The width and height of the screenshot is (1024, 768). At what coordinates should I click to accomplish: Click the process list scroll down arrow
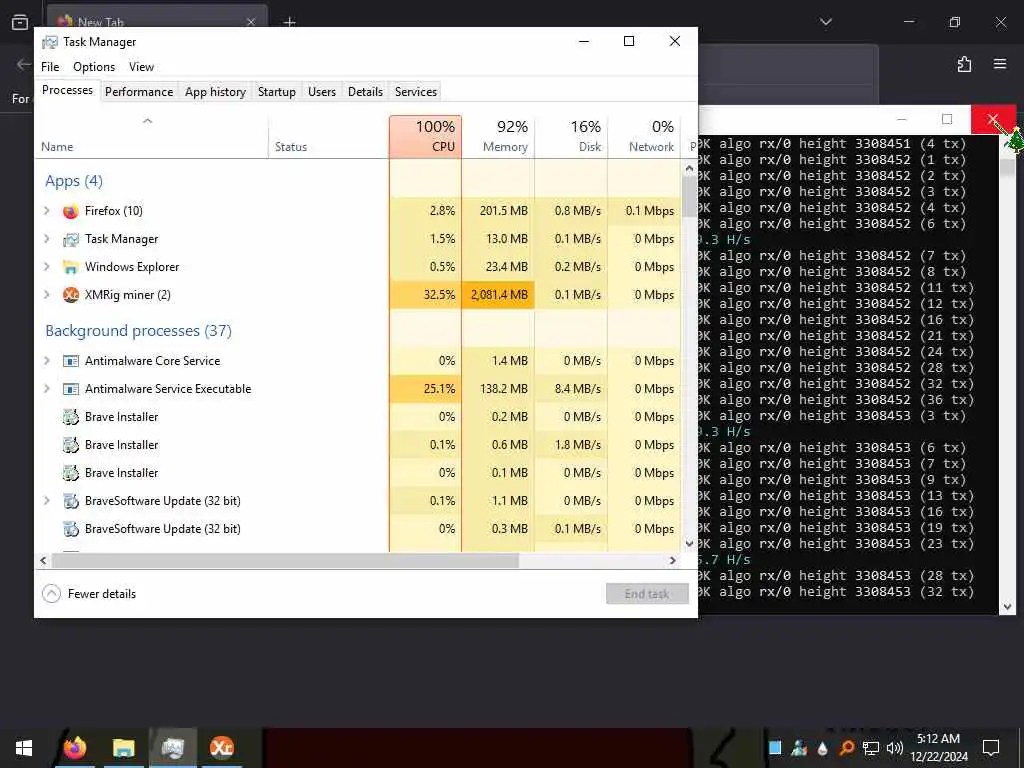click(x=690, y=543)
